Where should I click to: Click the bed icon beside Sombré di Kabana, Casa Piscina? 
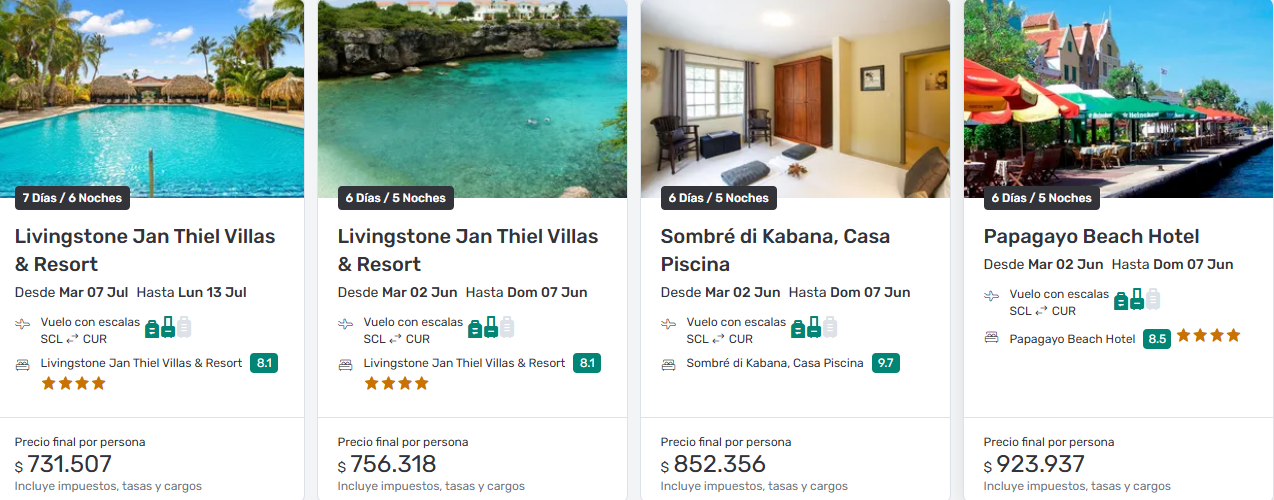click(x=668, y=364)
